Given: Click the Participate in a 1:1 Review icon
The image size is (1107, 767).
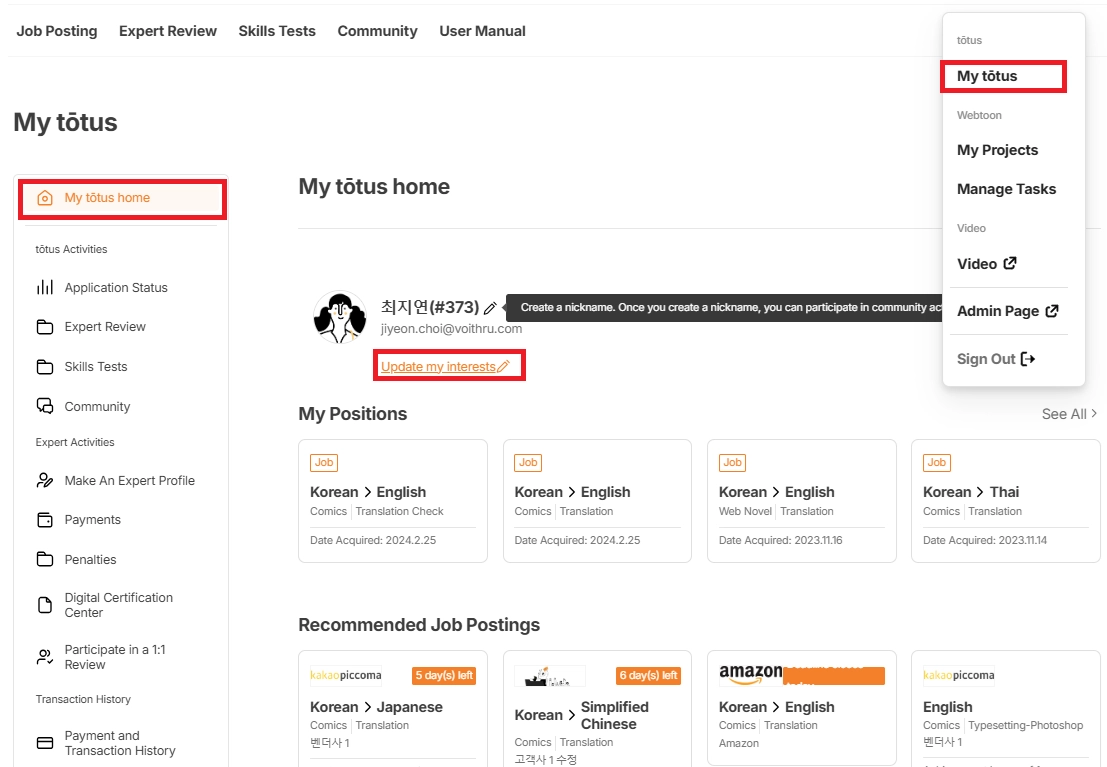Looking at the screenshot, I should pyautogui.click(x=44, y=657).
